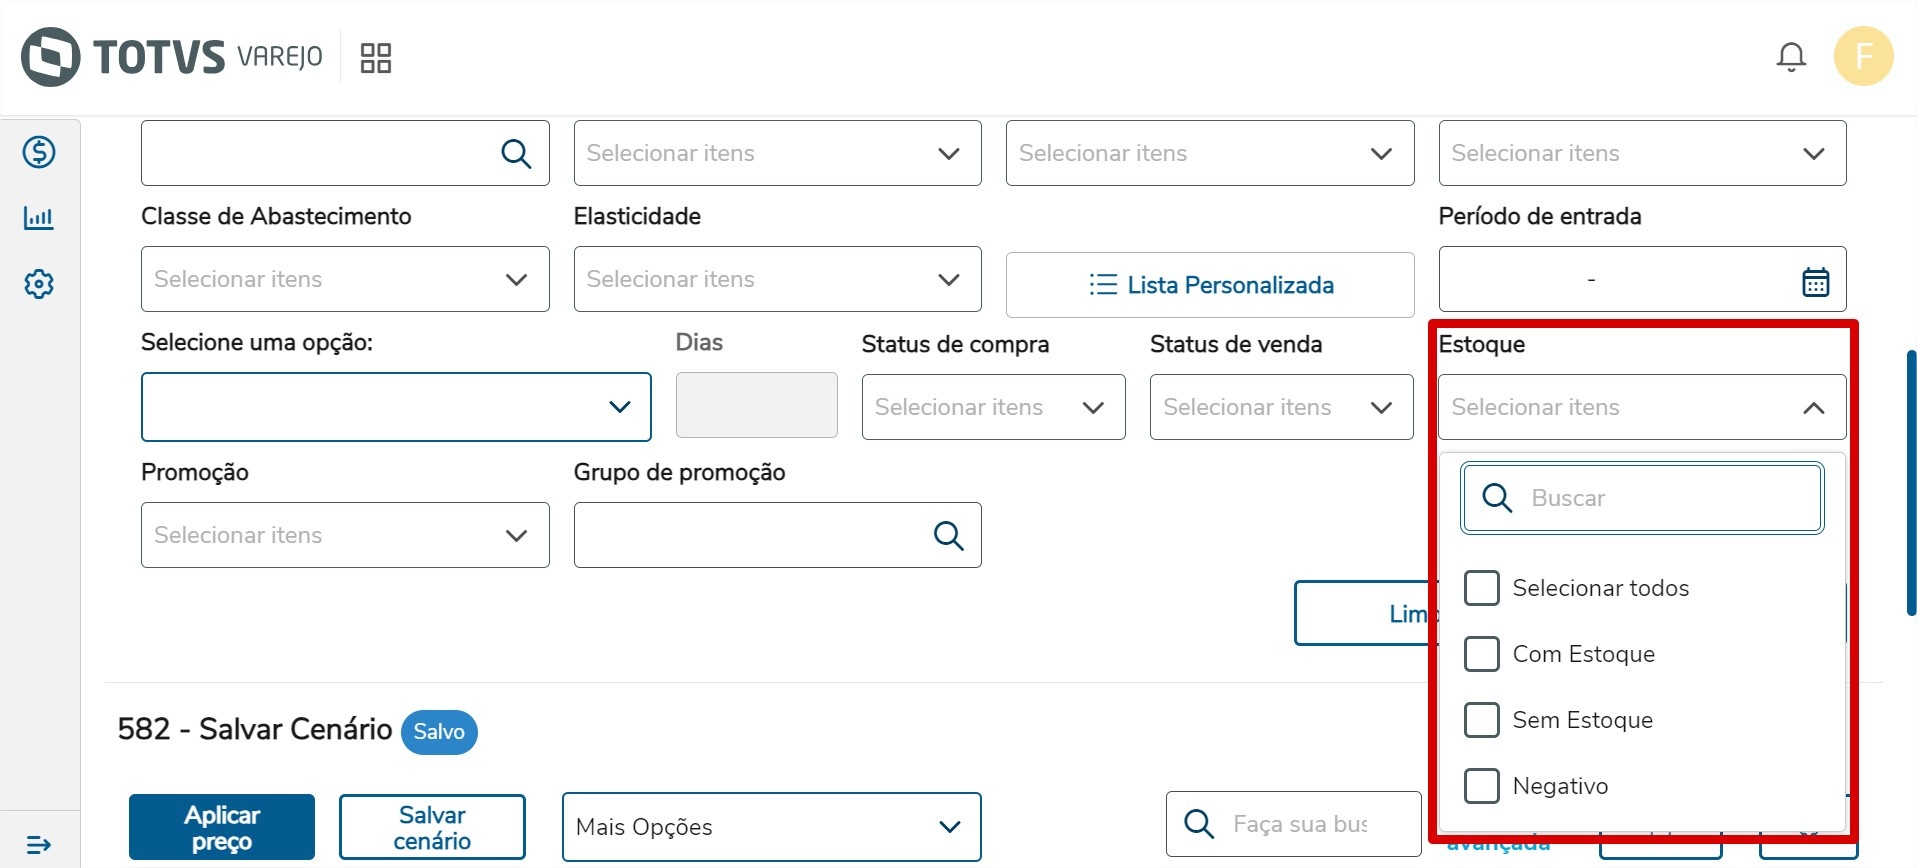
Task: Open the pricing dollar sidebar icon
Action: coord(39,152)
